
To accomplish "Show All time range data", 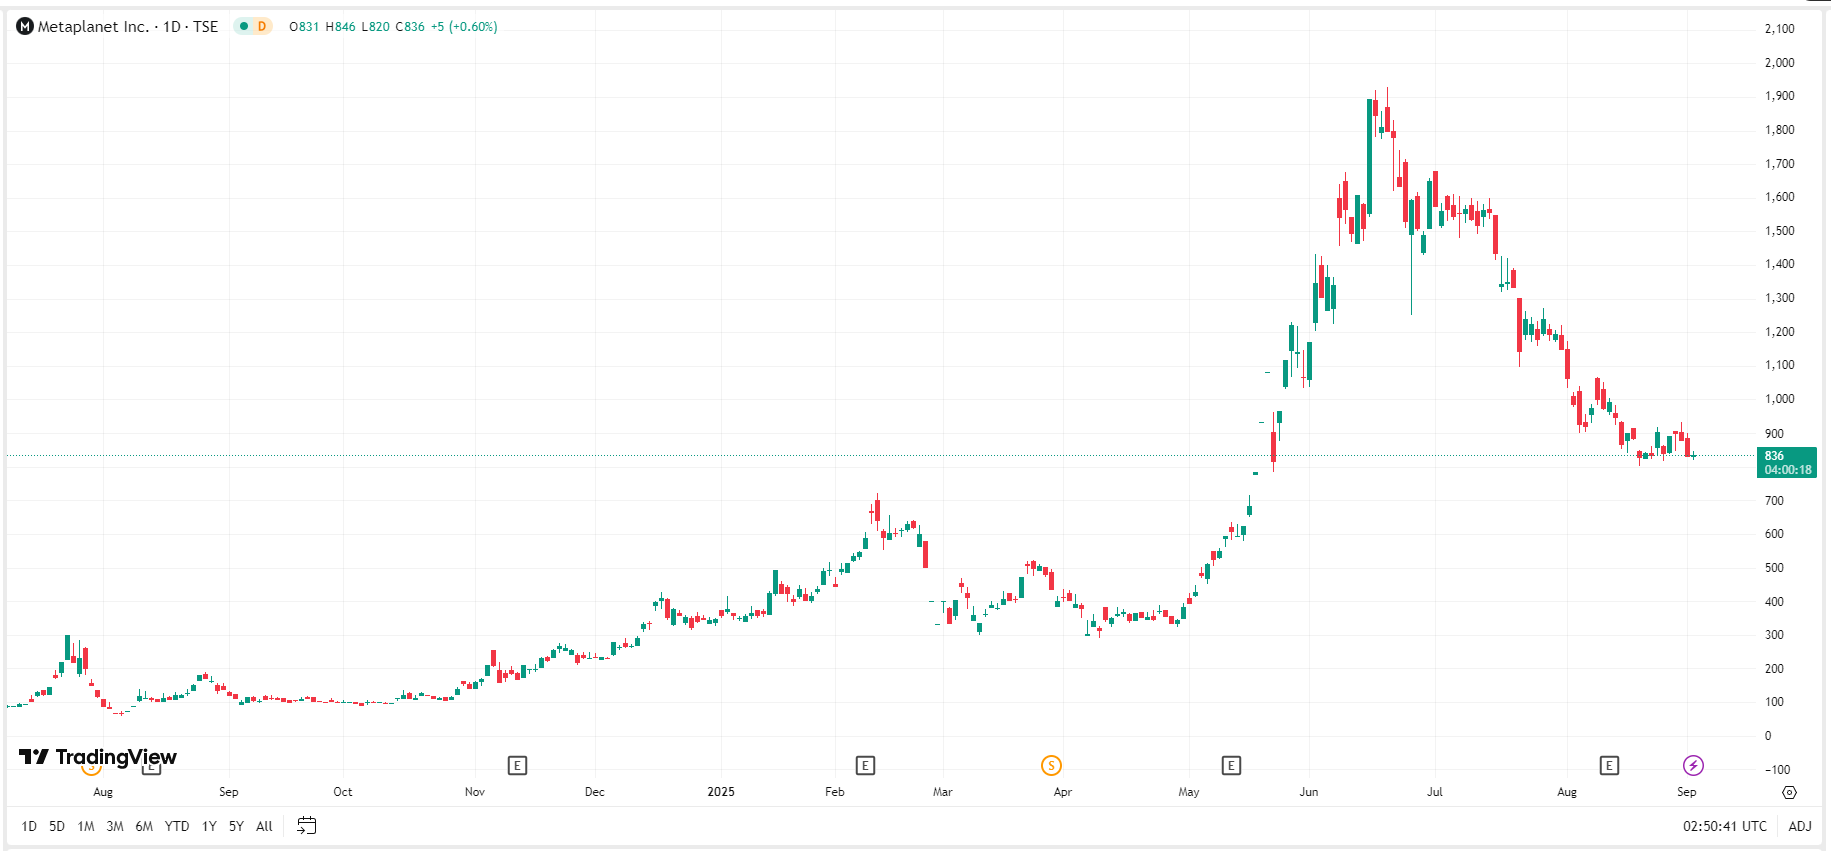I will coord(264,826).
